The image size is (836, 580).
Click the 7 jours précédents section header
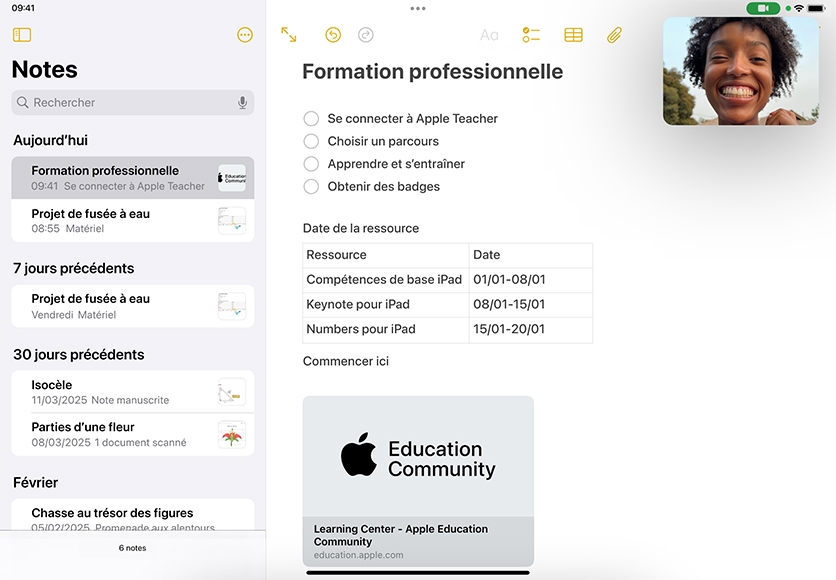click(74, 268)
